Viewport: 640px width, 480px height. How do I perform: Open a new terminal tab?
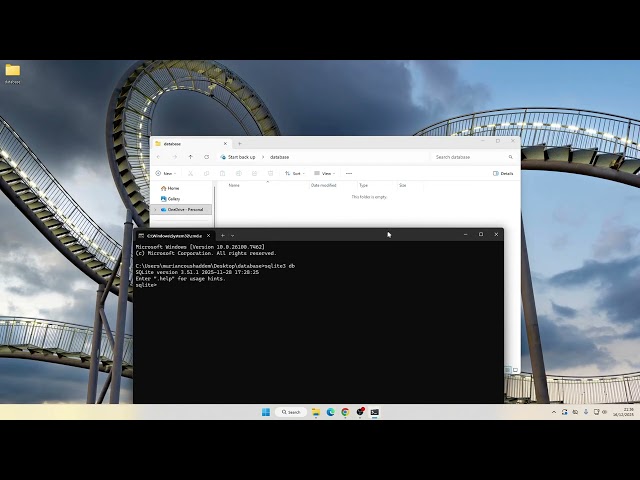pos(223,236)
